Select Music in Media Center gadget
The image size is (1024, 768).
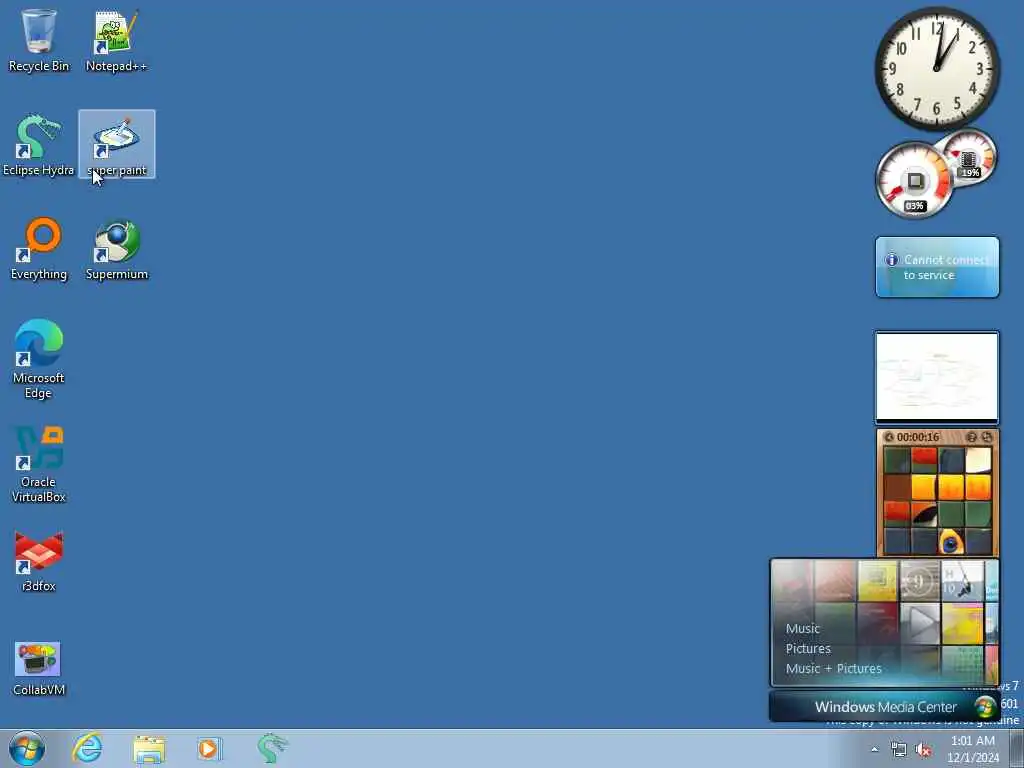pos(803,628)
